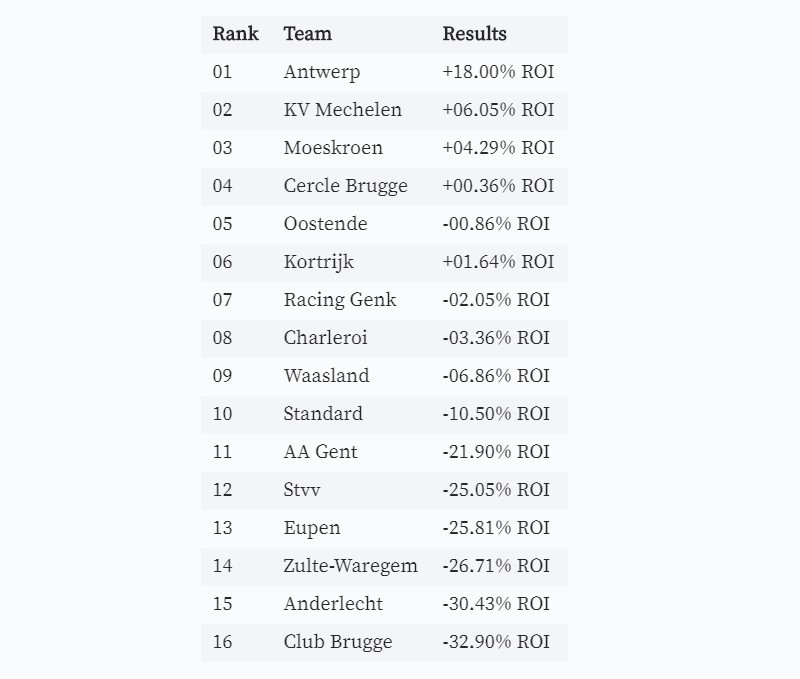Click the Standard team cell
Image resolution: width=800 pixels, height=679 pixels.
pyautogui.click(x=323, y=414)
